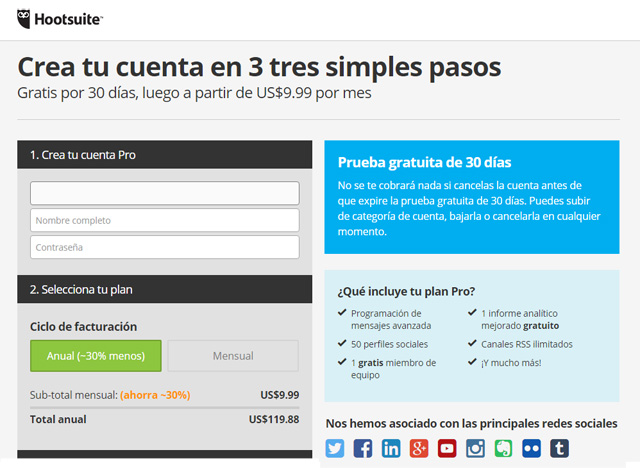
Task: Switch billing cycle to Mensual
Action: tap(233, 356)
